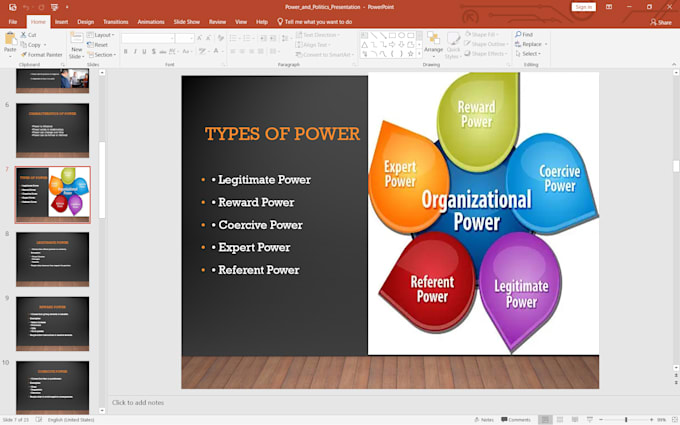Select the slide 6 thumbnail

click(52, 130)
